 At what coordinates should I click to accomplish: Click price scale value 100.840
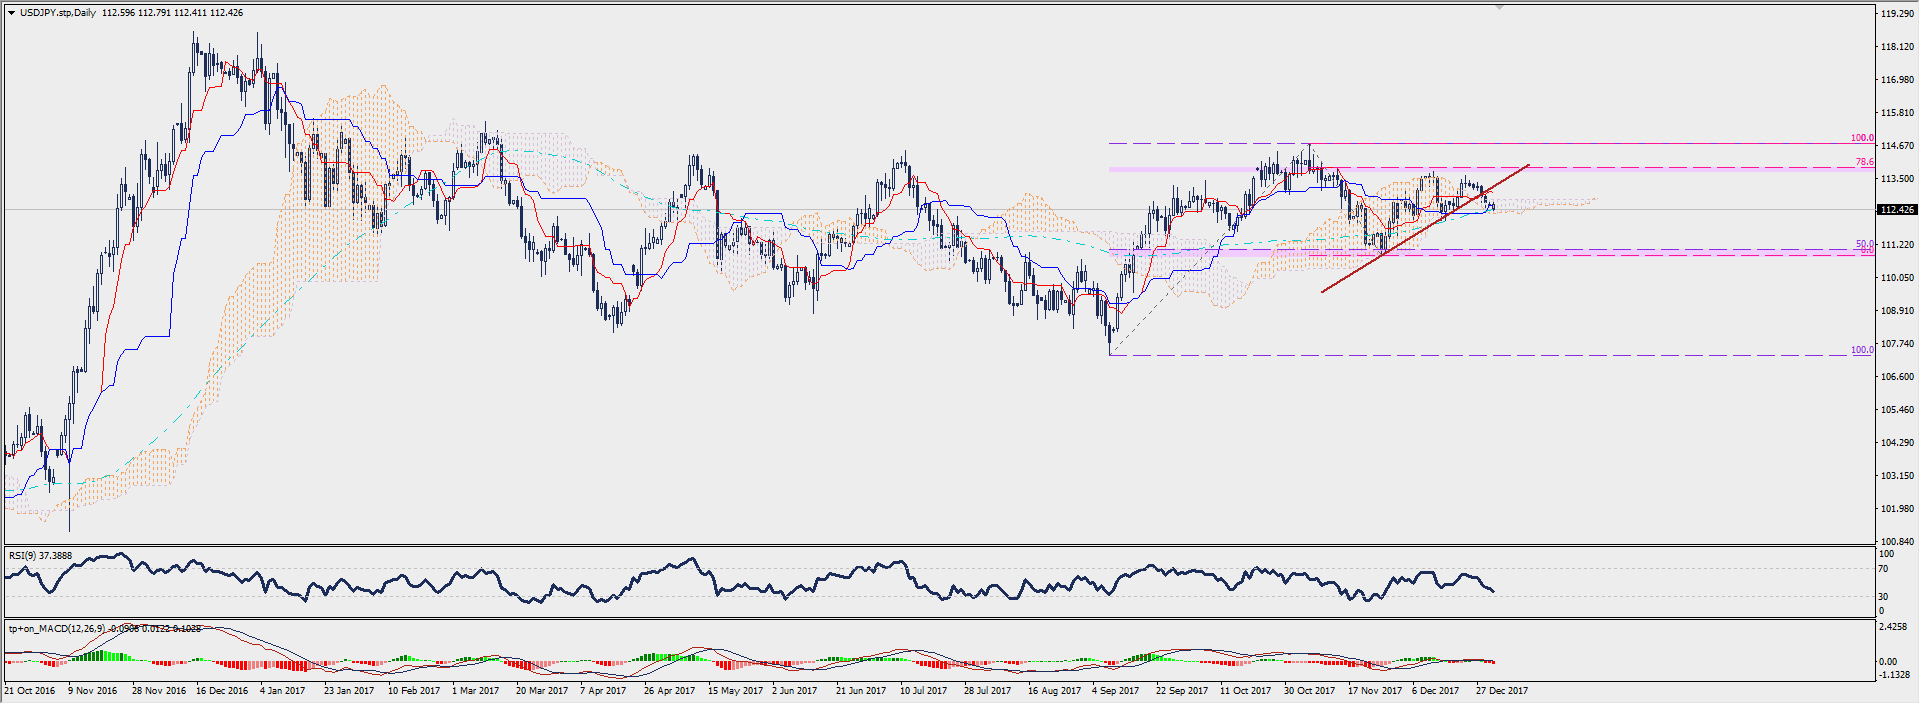(x=1897, y=542)
